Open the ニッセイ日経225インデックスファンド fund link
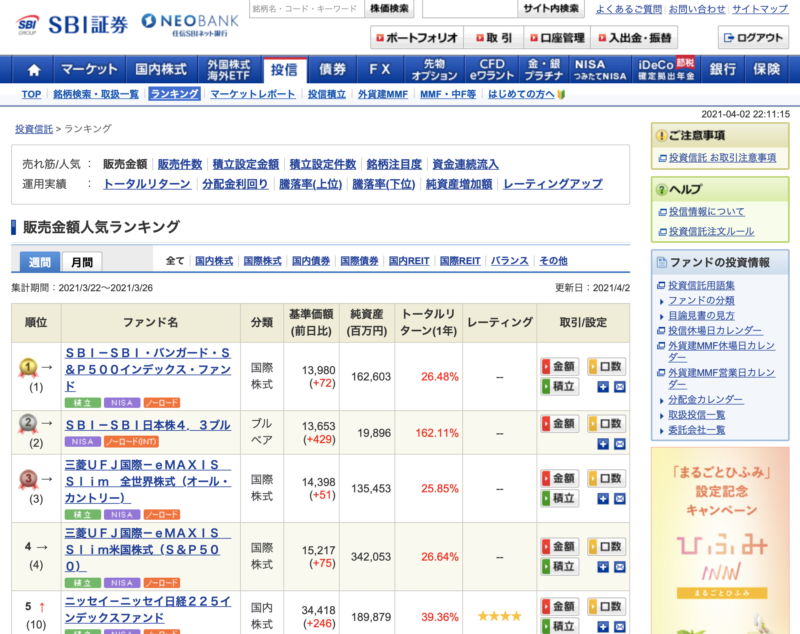The image size is (800, 634). (x=148, y=610)
